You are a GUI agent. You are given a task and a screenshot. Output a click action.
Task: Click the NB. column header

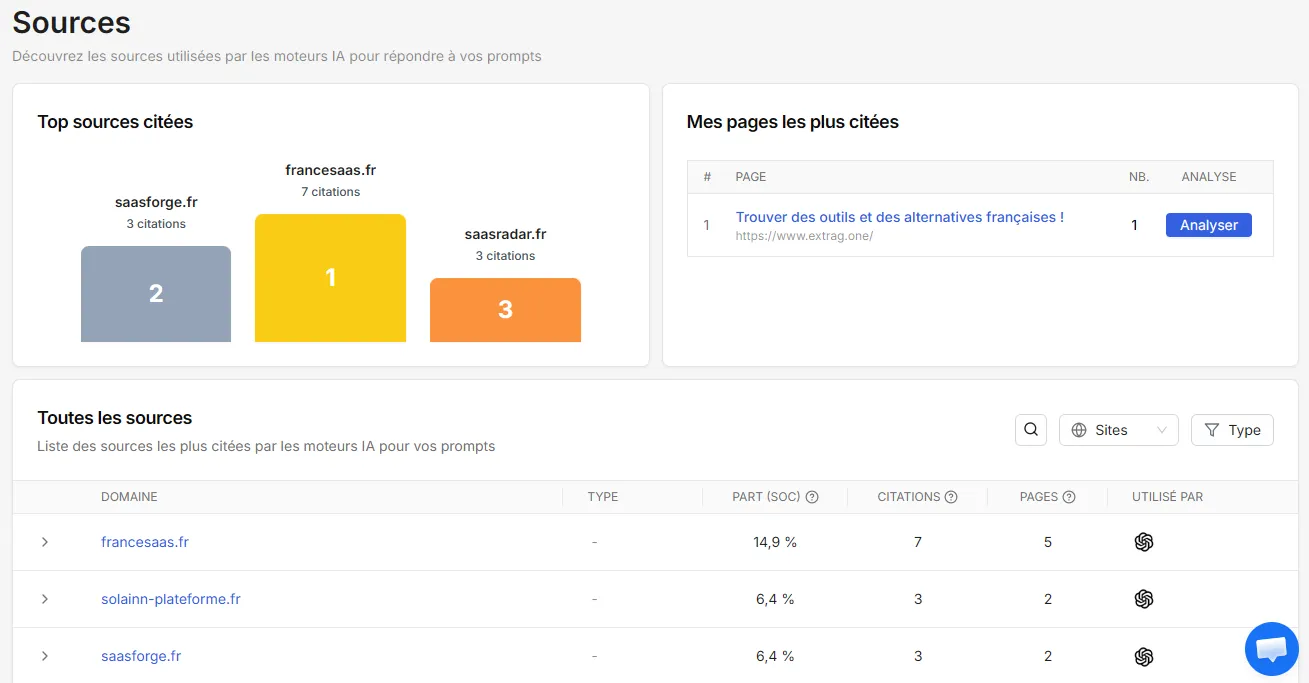coord(1139,177)
